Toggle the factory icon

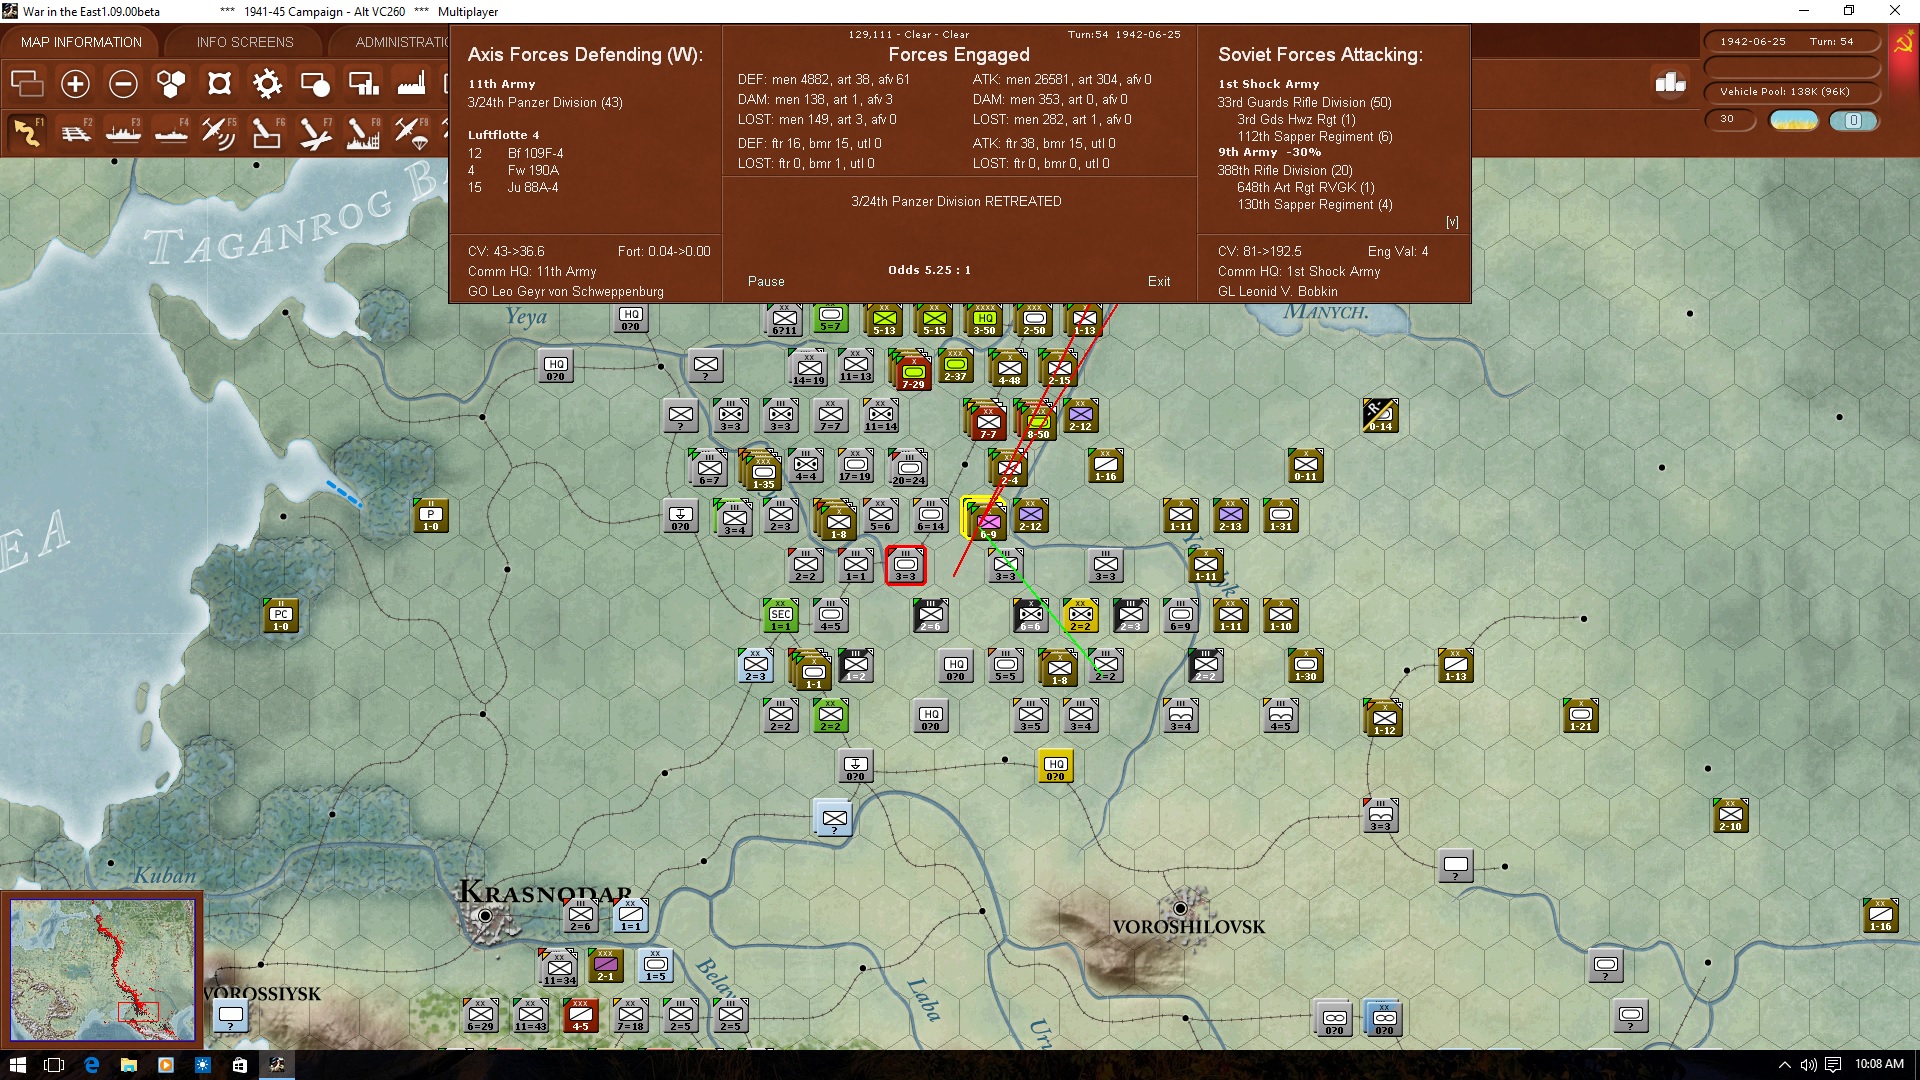(411, 84)
